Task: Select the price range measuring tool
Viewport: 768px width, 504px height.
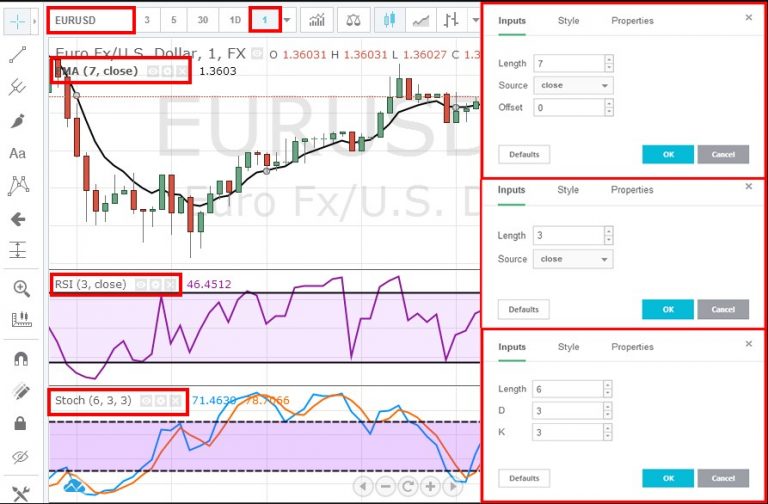Action: tap(18, 250)
